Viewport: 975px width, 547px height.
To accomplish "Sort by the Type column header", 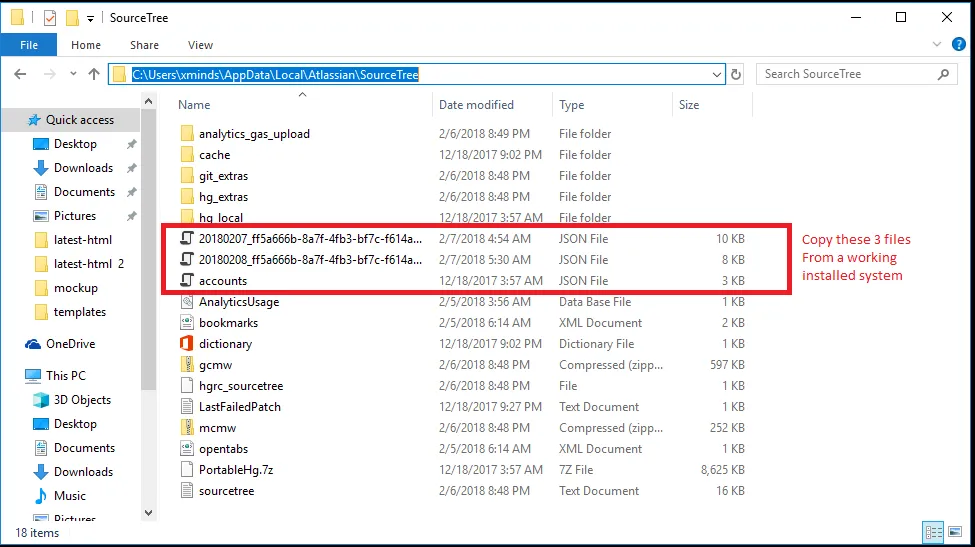I will point(571,104).
